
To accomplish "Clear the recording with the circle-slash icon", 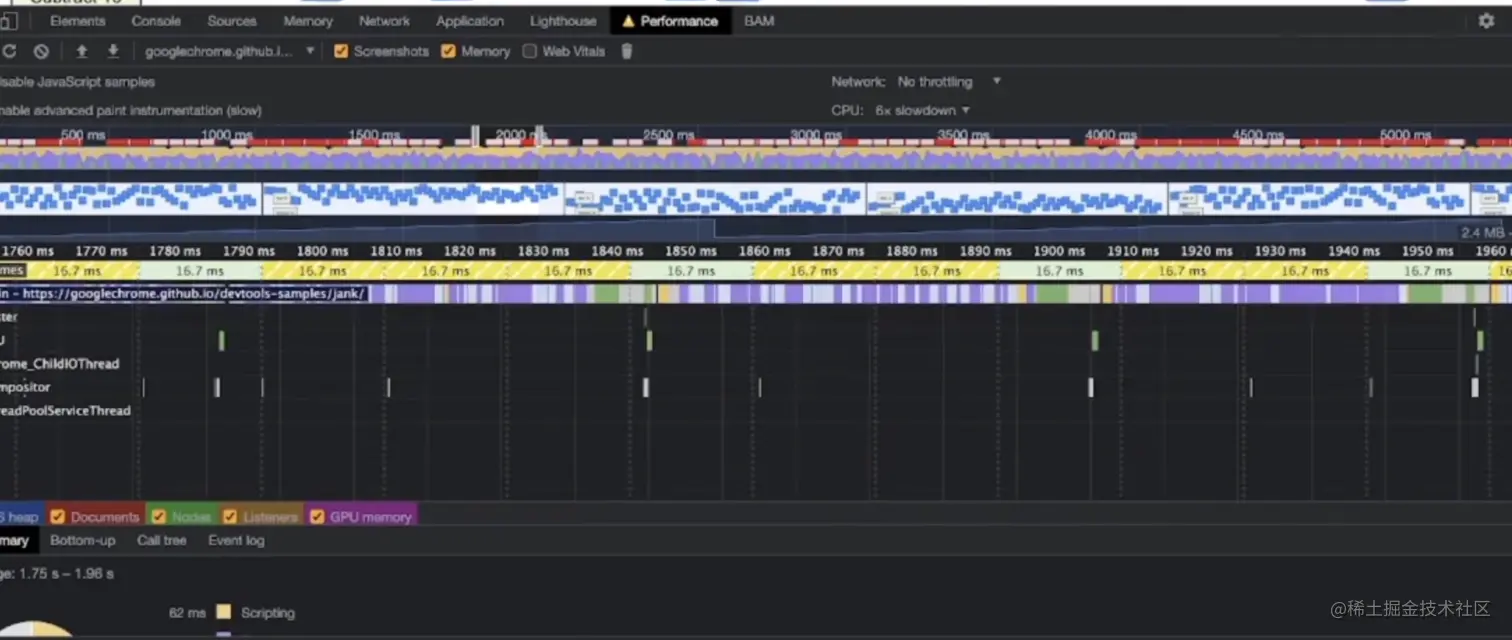I will point(41,51).
